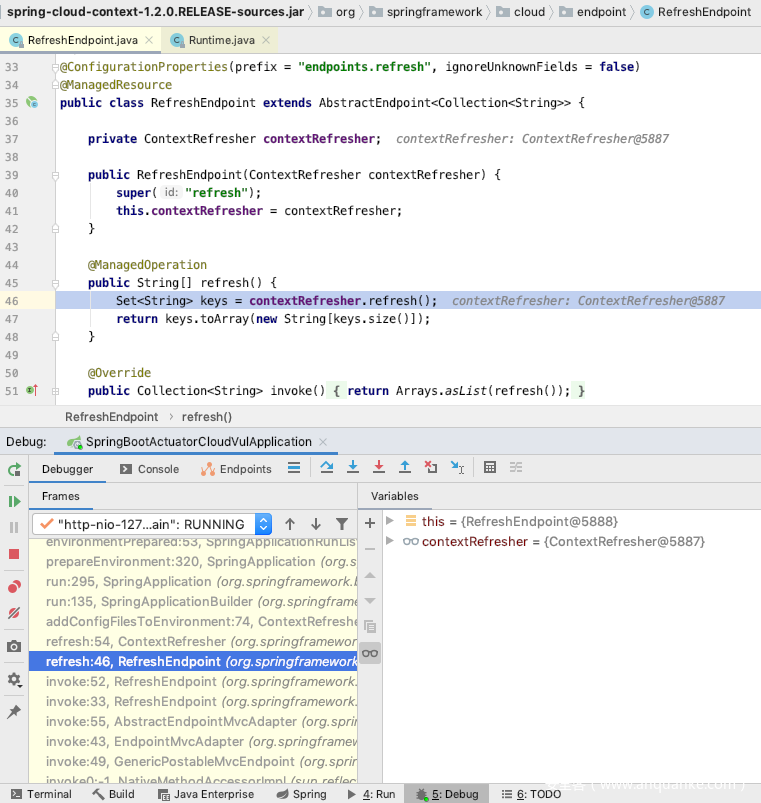Click refresh() in the editor breadcrumb
761x803 pixels.
point(206,417)
